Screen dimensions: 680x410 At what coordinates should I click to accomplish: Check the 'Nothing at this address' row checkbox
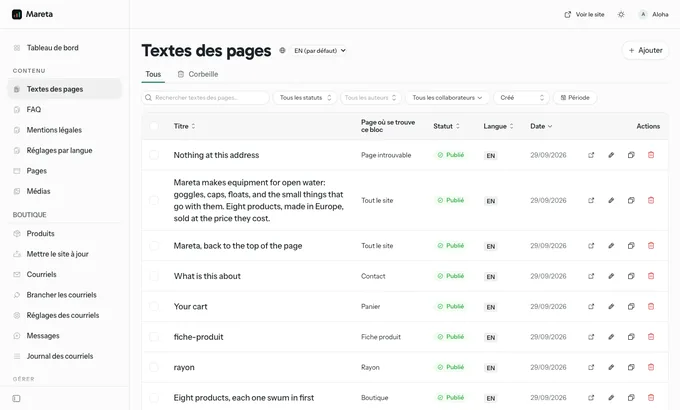pos(154,155)
